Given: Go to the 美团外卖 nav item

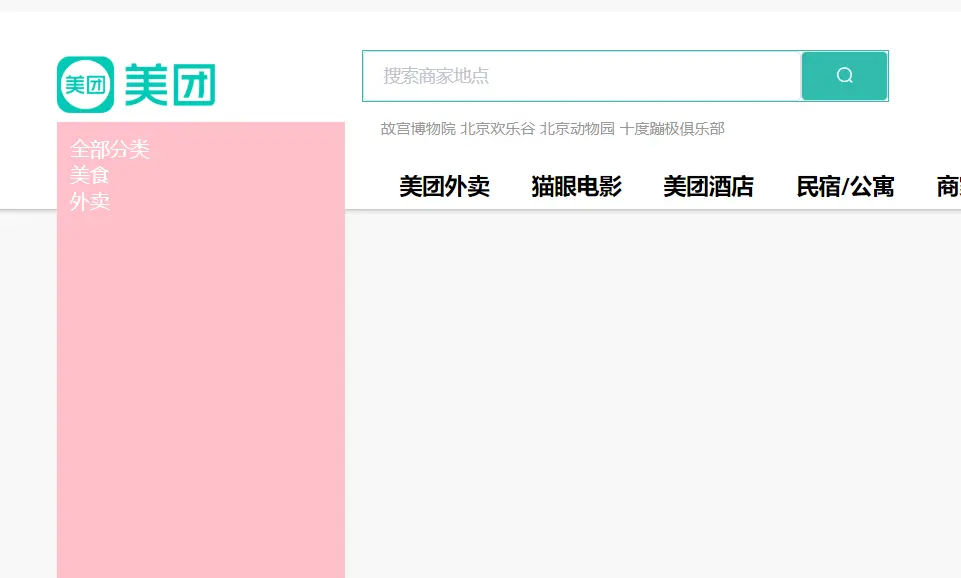Looking at the screenshot, I should 444,186.
